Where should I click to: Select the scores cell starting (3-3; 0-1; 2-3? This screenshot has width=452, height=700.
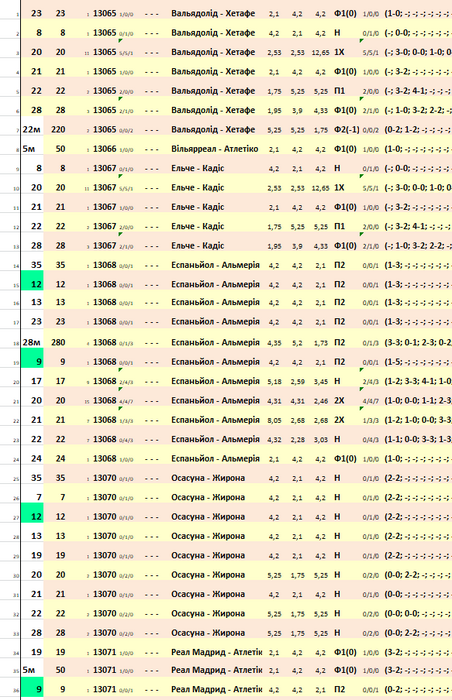click(x=418, y=342)
